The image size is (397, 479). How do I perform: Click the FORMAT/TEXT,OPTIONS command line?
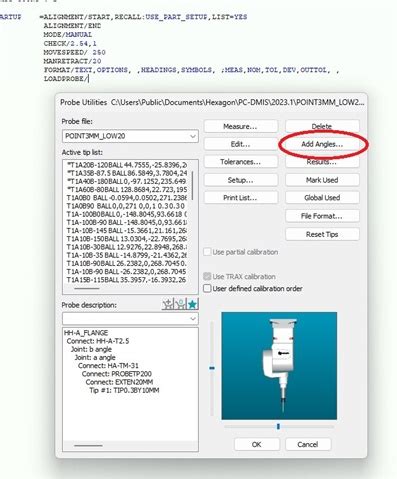(191, 70)
